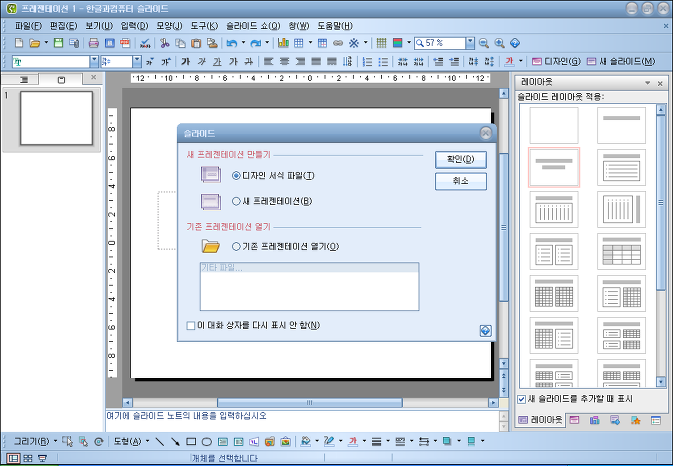673x466 pixels.
Task: Toggle the display grid icon
Action: tap(381, 43)
